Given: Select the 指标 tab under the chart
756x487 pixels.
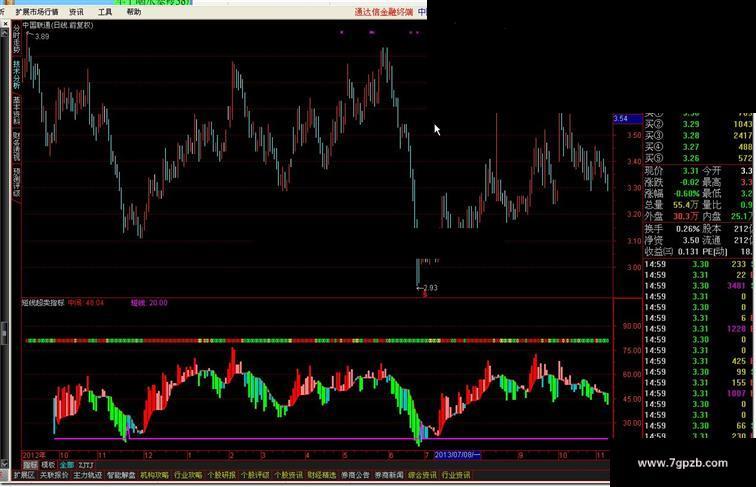Looking at the screenshot, I should click(30, 465).
